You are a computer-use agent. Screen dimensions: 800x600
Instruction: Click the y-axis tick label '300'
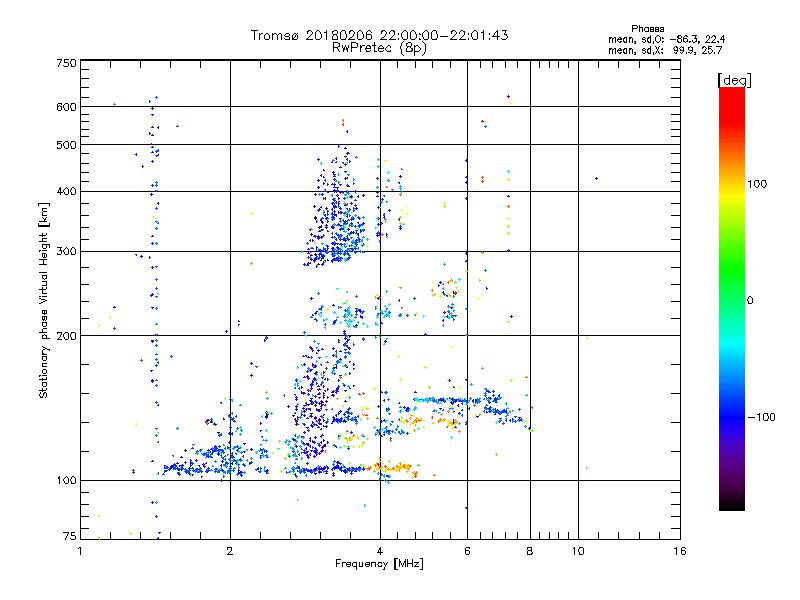coord(66,251)
